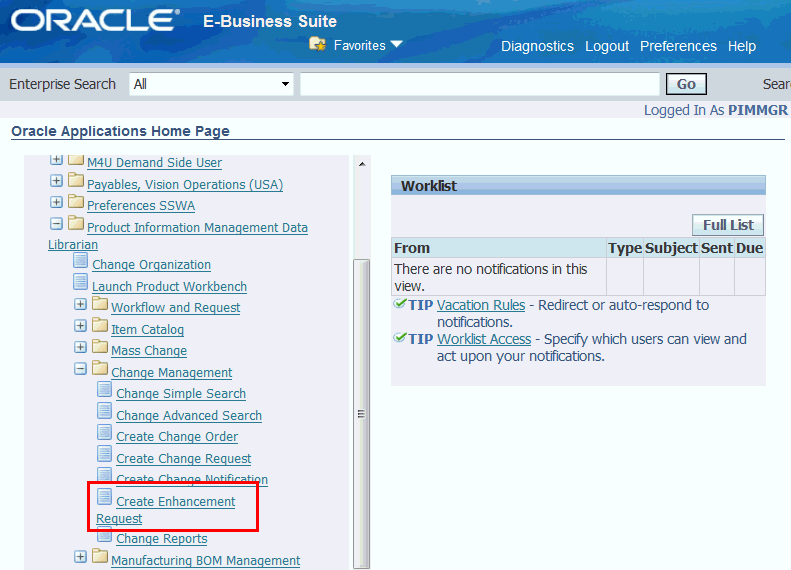Click the folder icon beside Preferences SSWA
This screenshot has width=791, height=570.
[76, 201]
